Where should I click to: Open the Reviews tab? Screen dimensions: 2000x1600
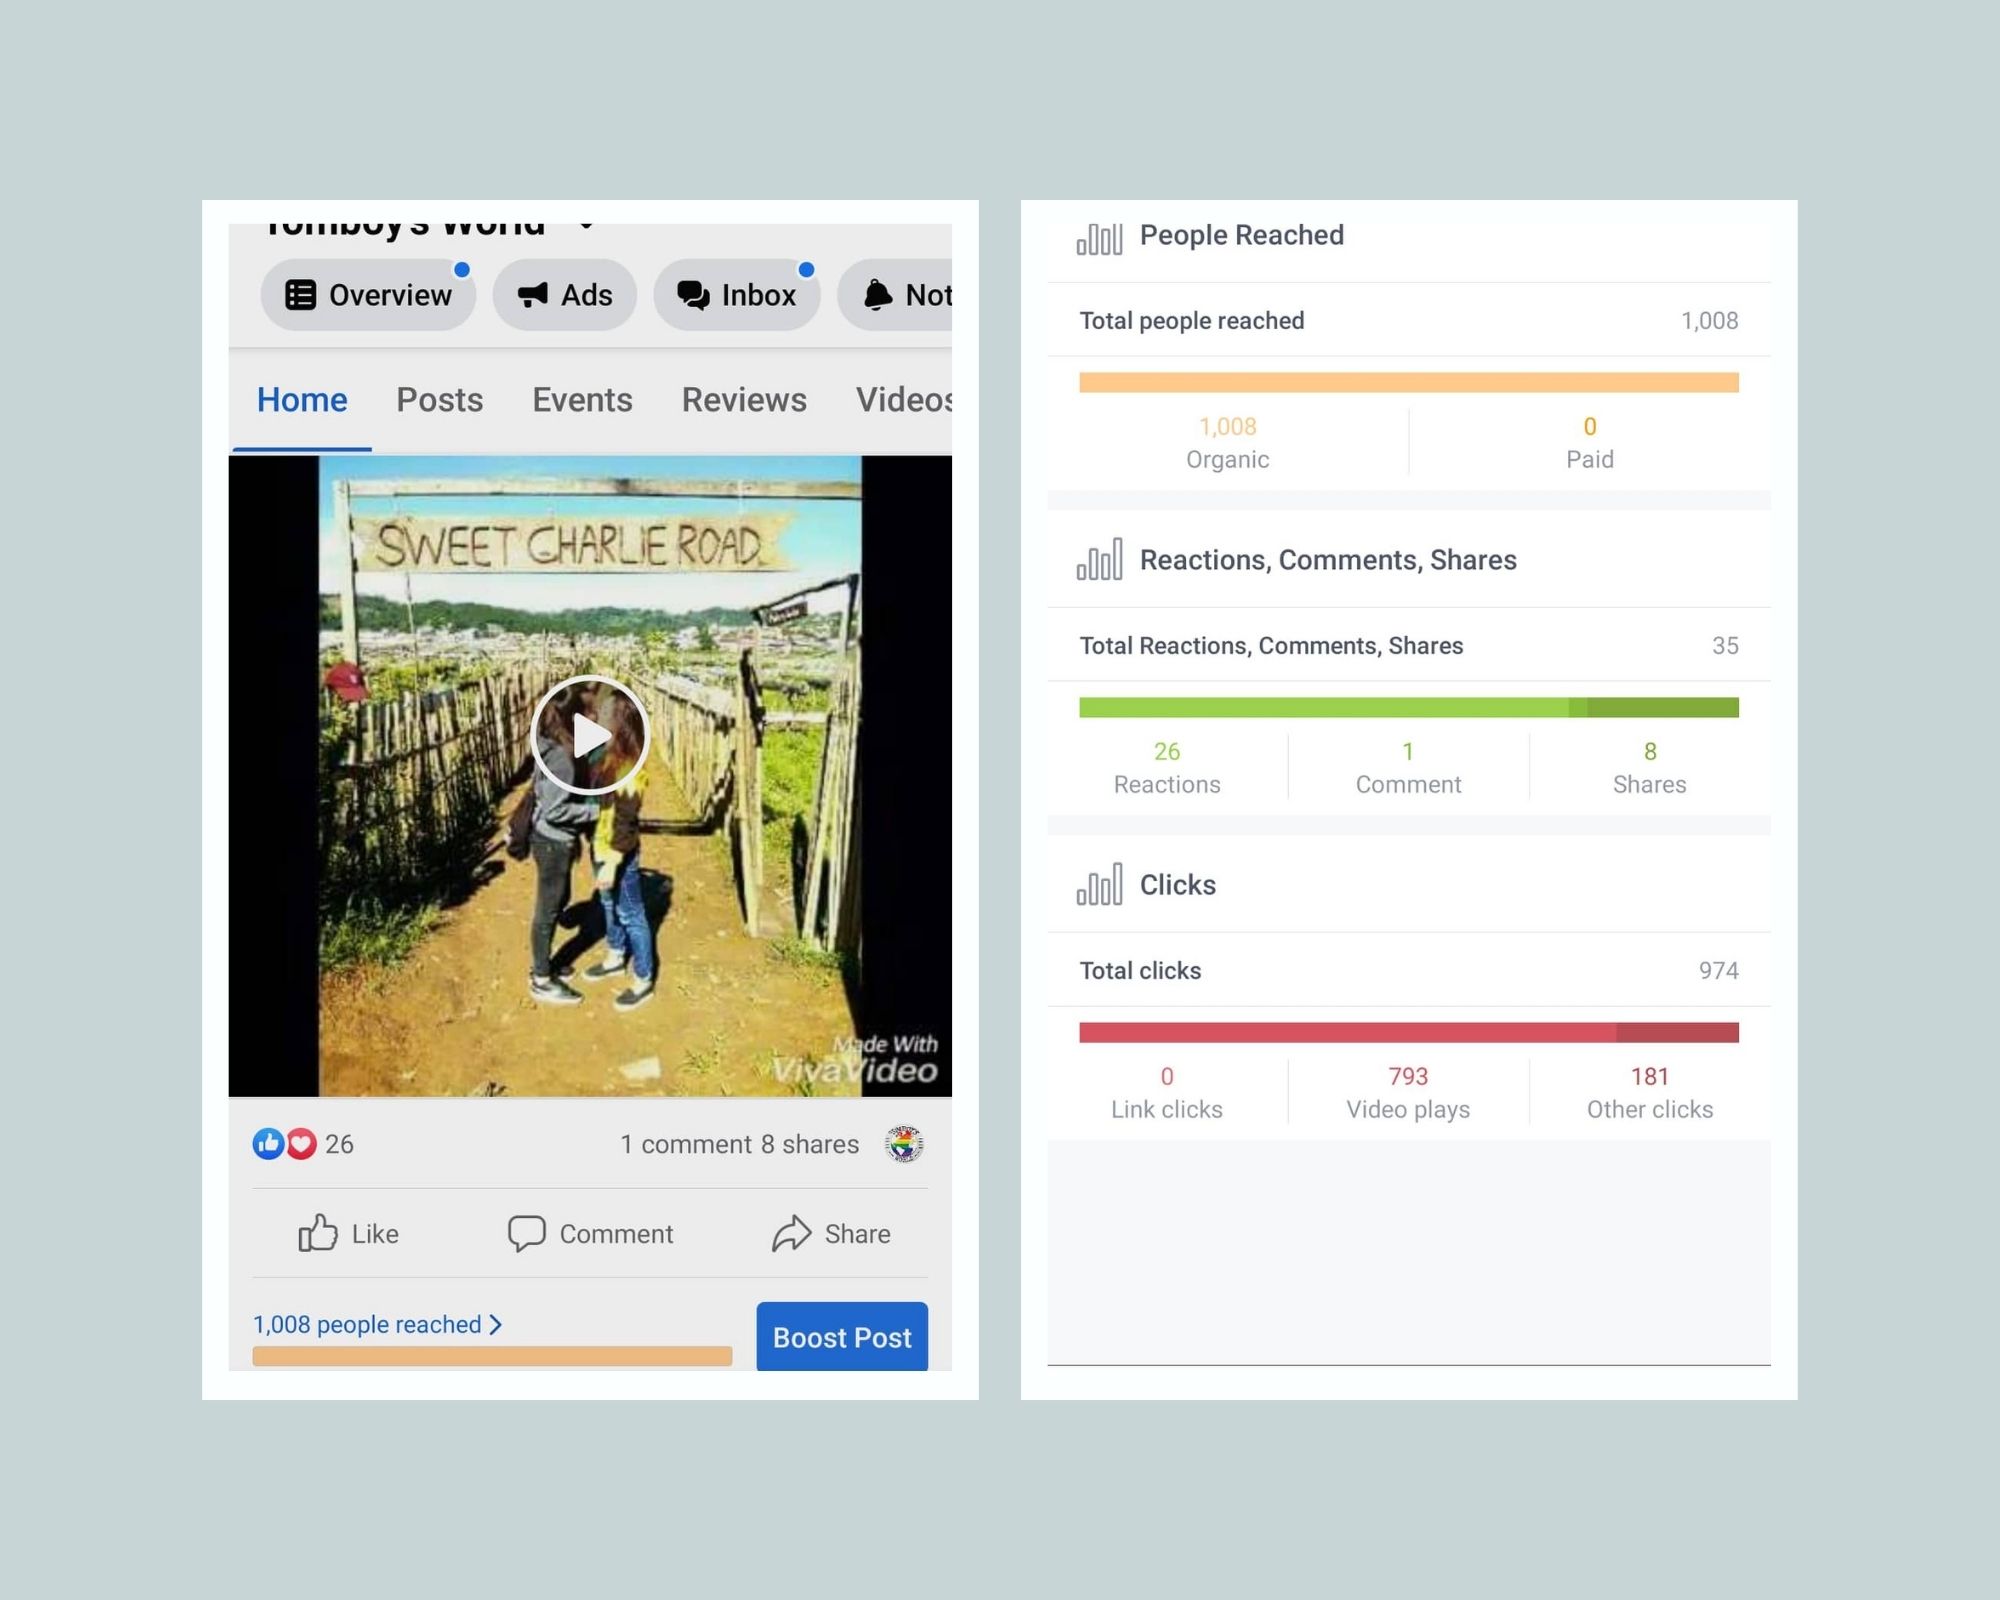[x=744, y=400]
